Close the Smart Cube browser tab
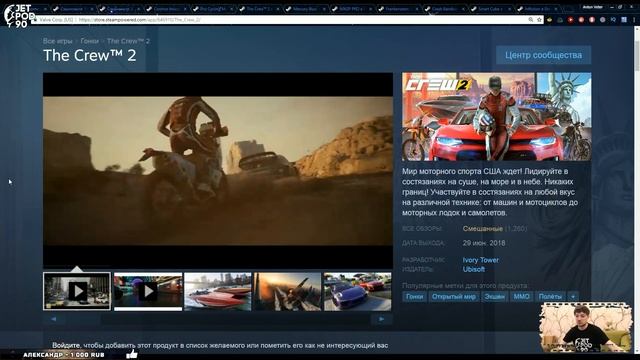This screenshot has height=360, width=640. 509,9
